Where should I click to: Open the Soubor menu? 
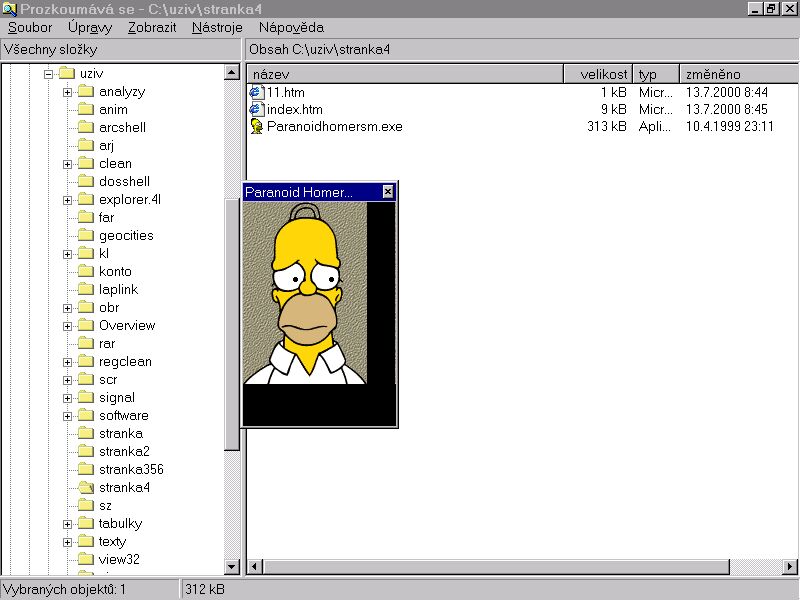coord(30,28)
